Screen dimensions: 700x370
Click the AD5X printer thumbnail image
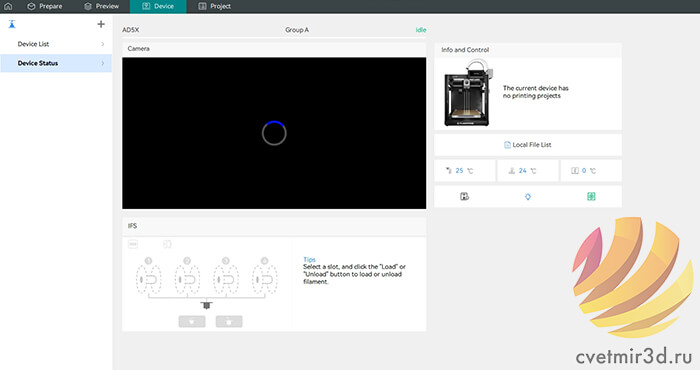(x=468, y=94)
